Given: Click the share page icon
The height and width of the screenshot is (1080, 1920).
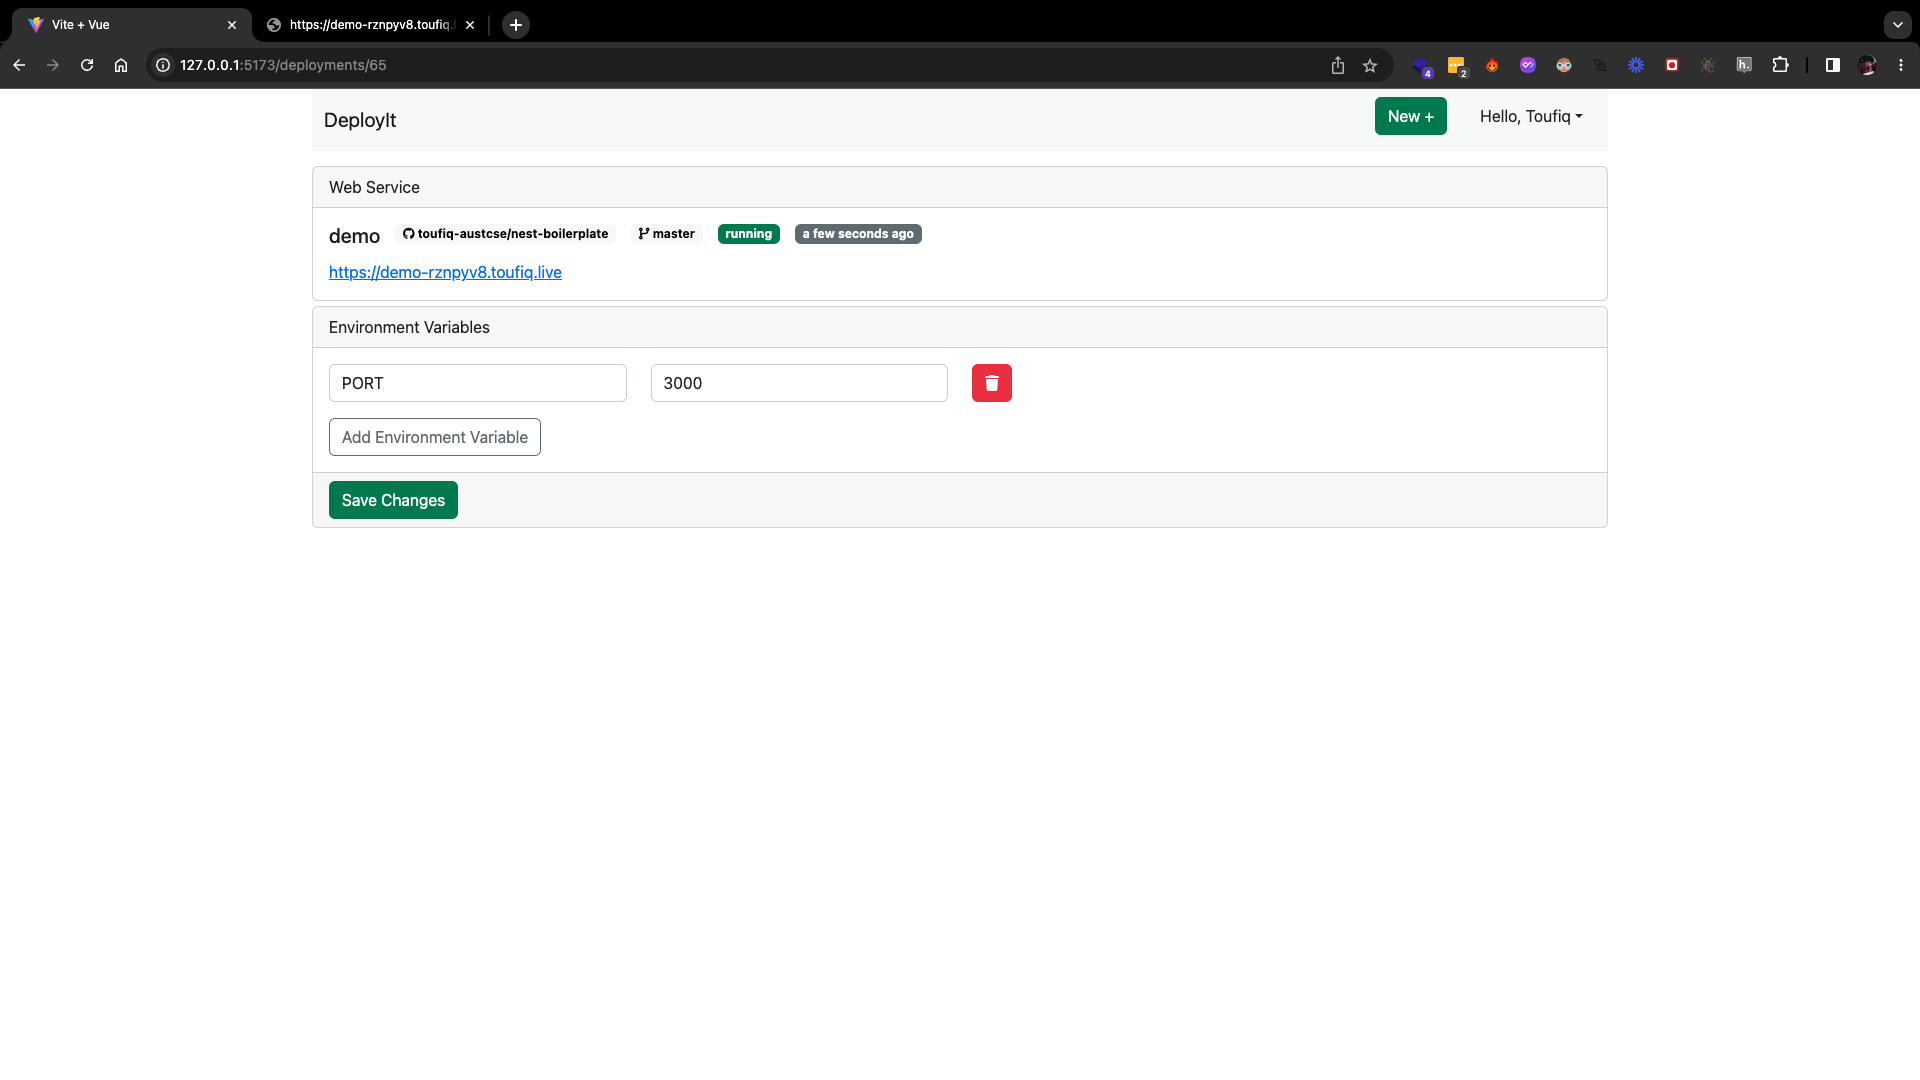Looking at the screenshot, I should coord(1338,65).
